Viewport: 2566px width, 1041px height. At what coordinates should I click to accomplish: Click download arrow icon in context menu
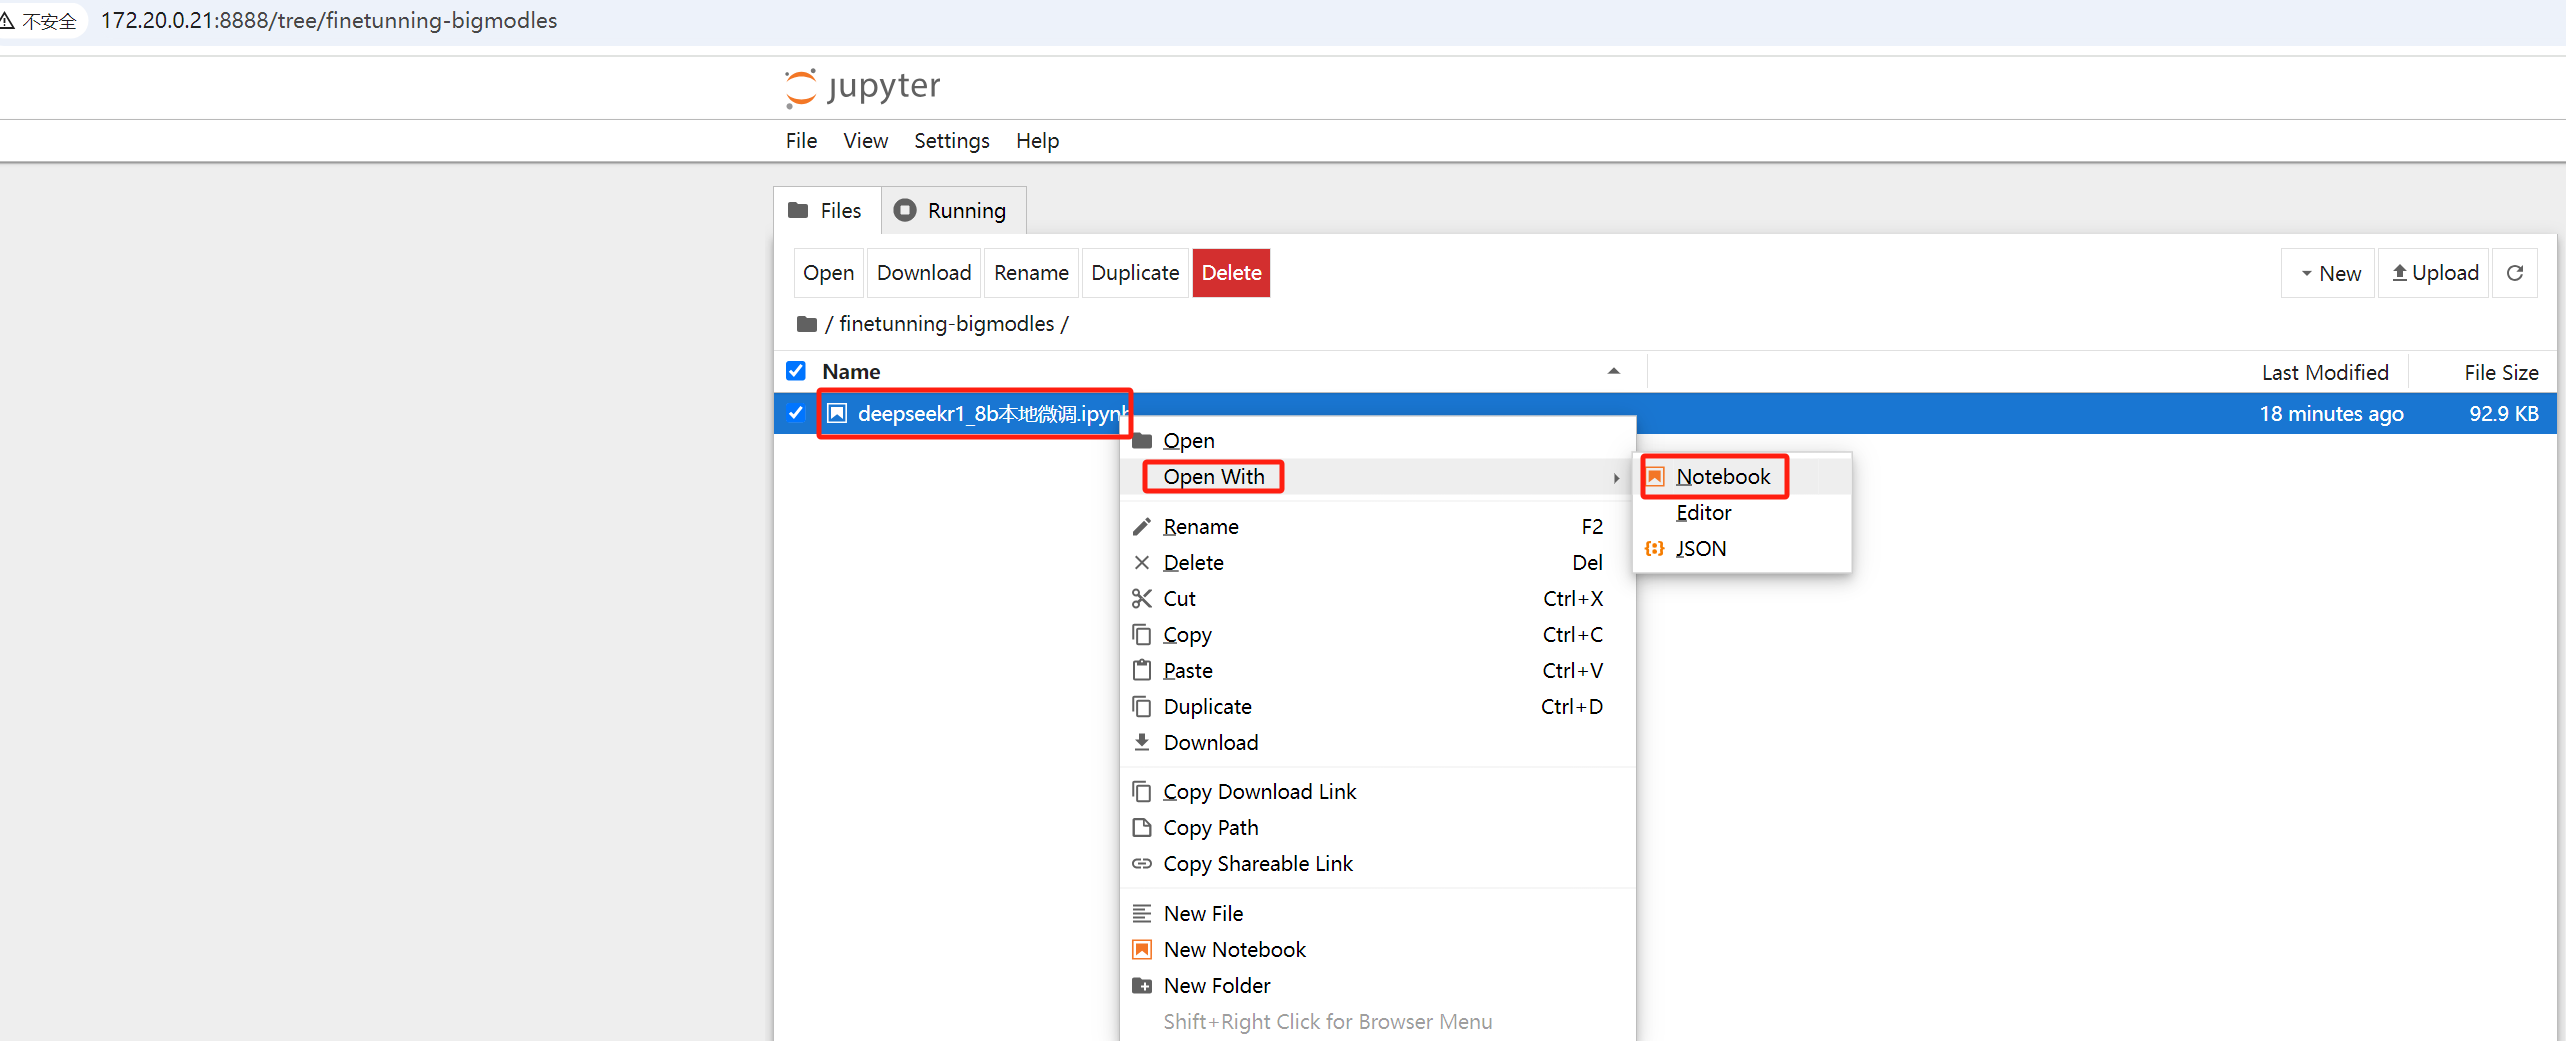click(1141, 742)
